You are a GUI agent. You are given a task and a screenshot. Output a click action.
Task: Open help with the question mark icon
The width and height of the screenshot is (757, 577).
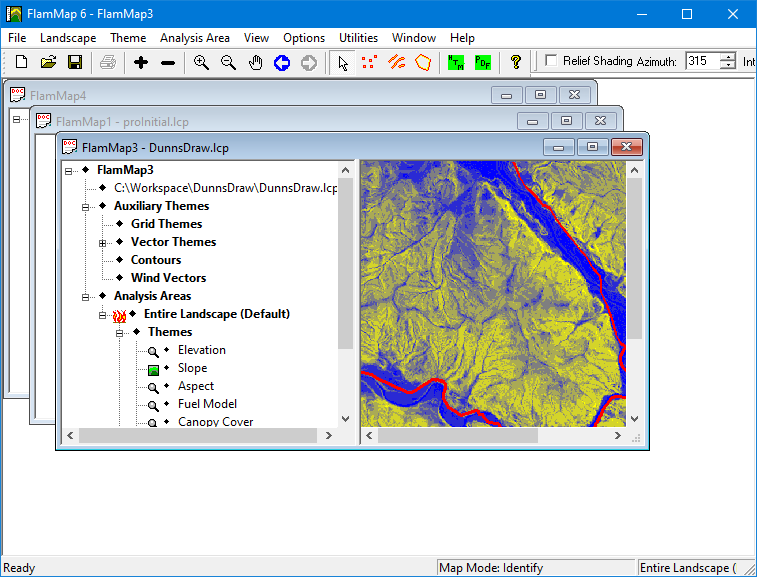[x=516, y=62]
